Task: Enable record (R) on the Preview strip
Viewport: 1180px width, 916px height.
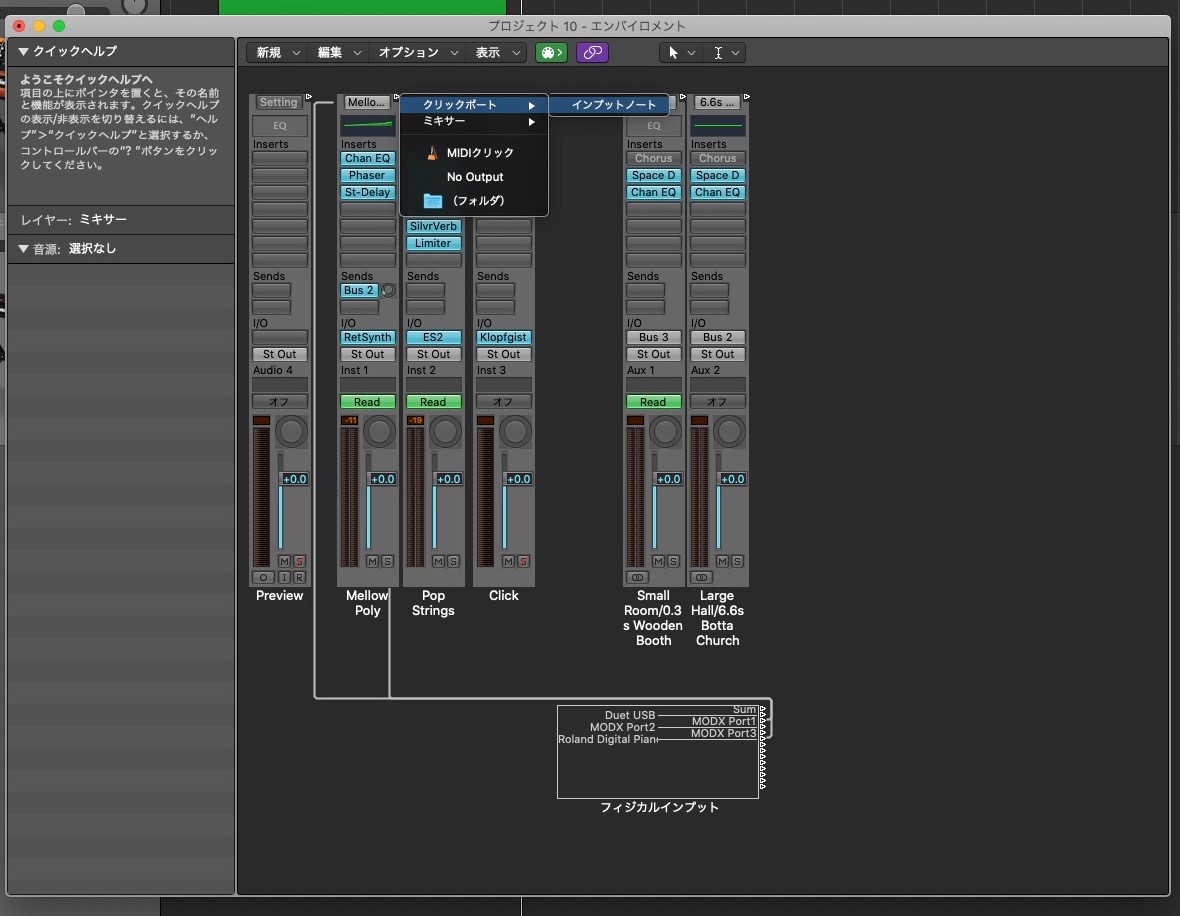Action: click(298, 577)
